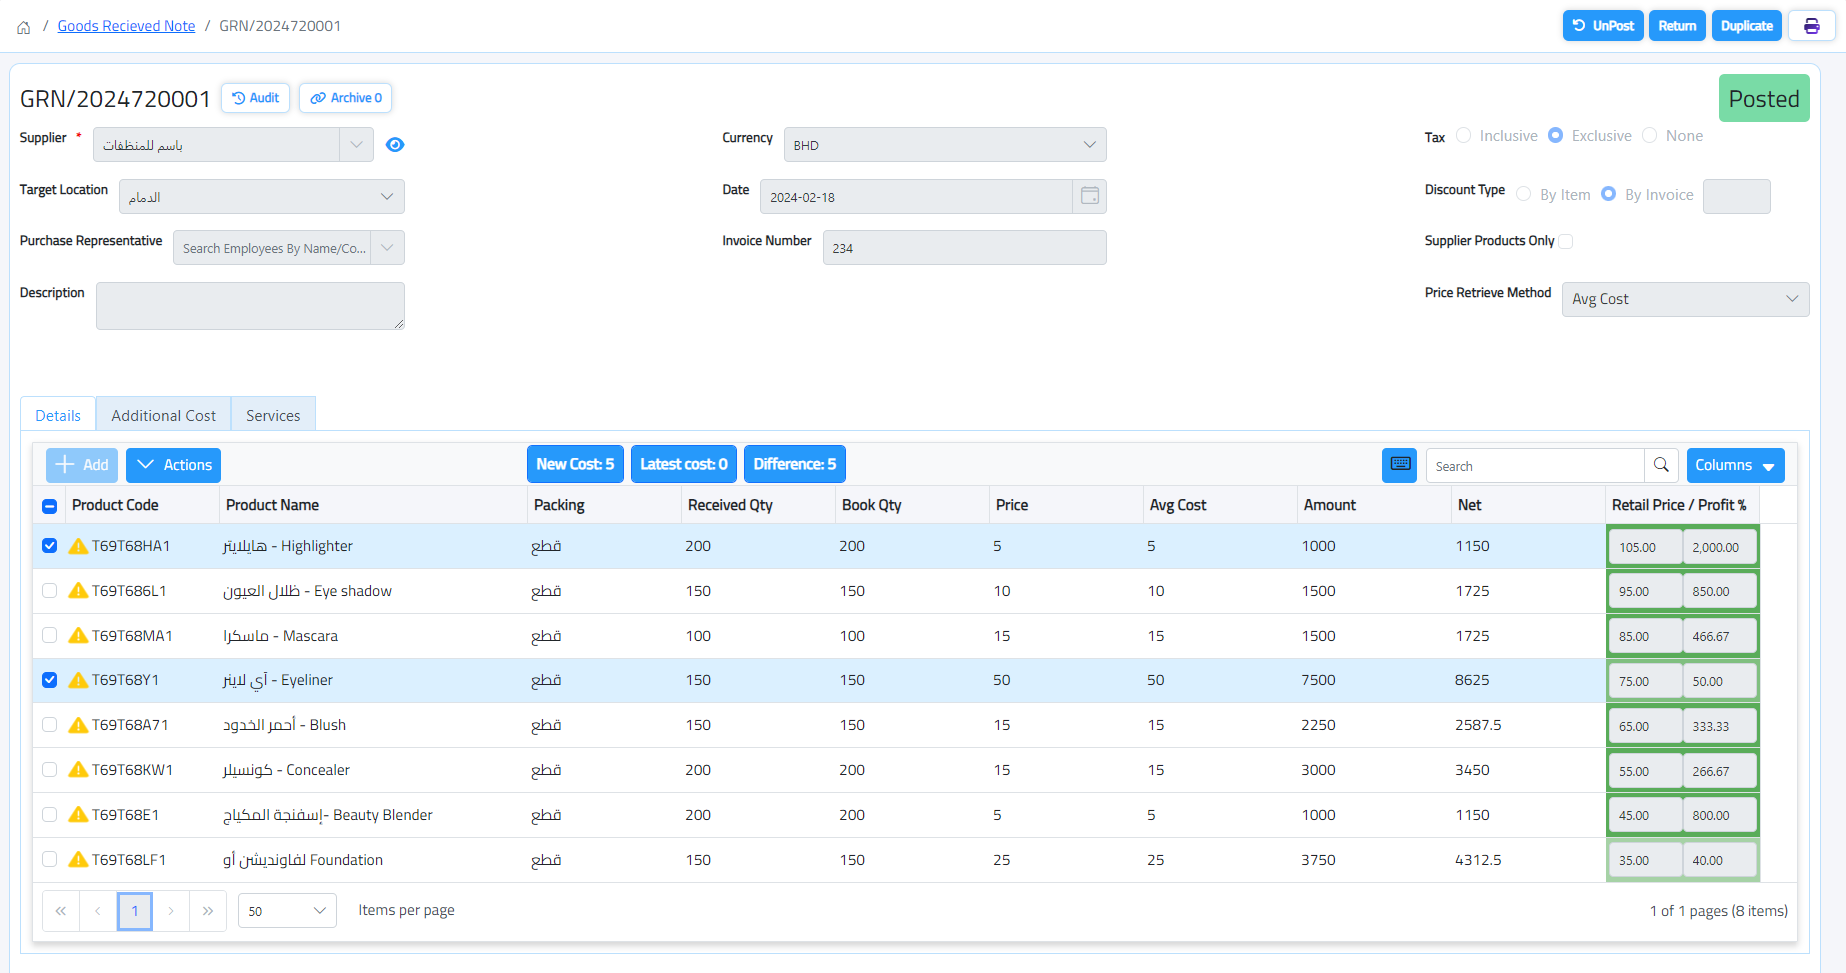Click the UnPost button
1846x973 pixels.
1602,26
